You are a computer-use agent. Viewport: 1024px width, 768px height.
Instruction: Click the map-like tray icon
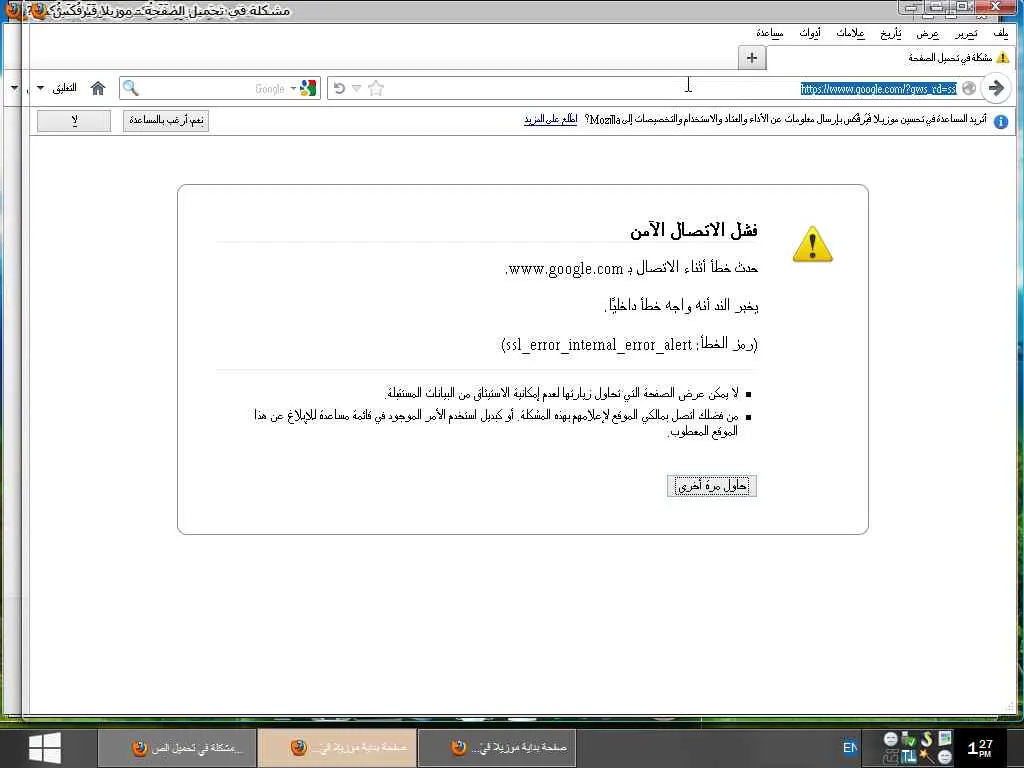(x=945, y=739)
